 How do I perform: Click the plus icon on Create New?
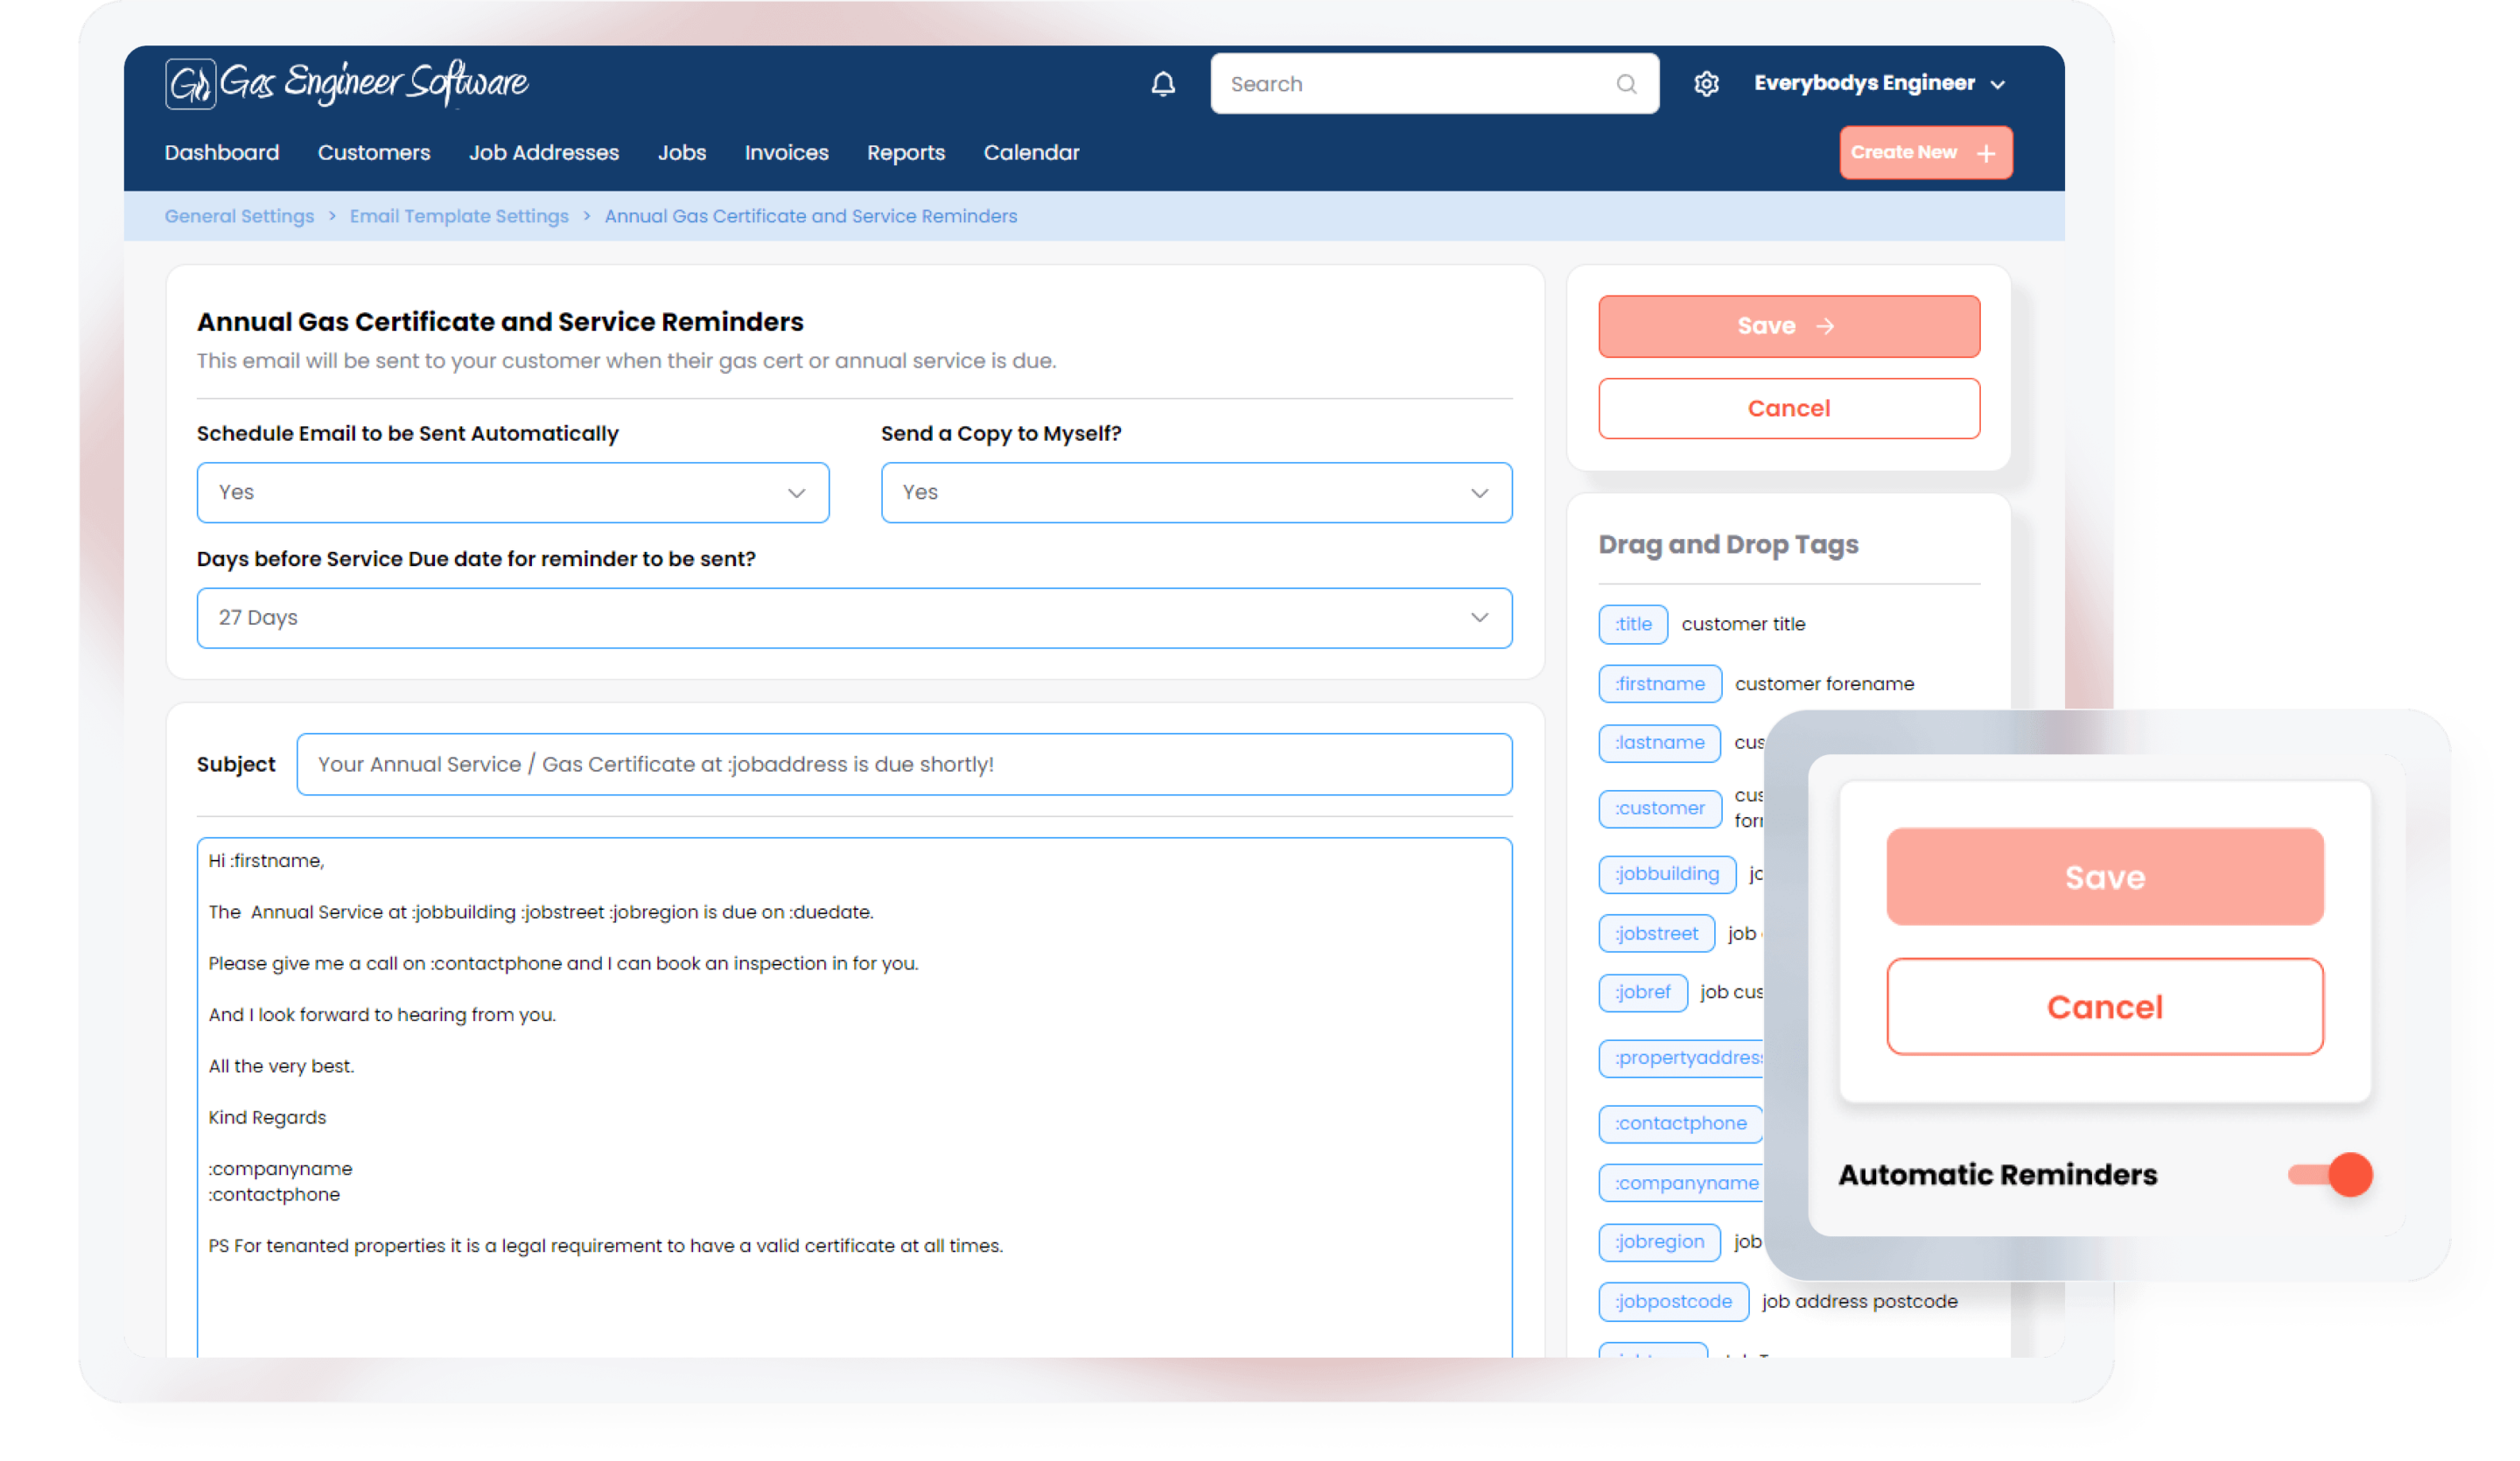pos(1986,153)
